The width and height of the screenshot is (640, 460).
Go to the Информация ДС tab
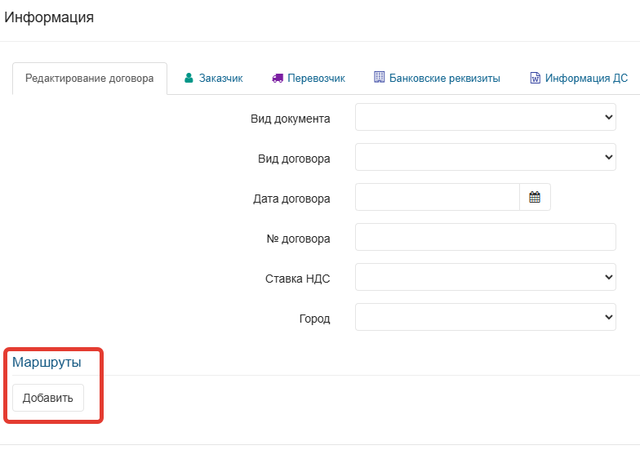tap(579, 78)
